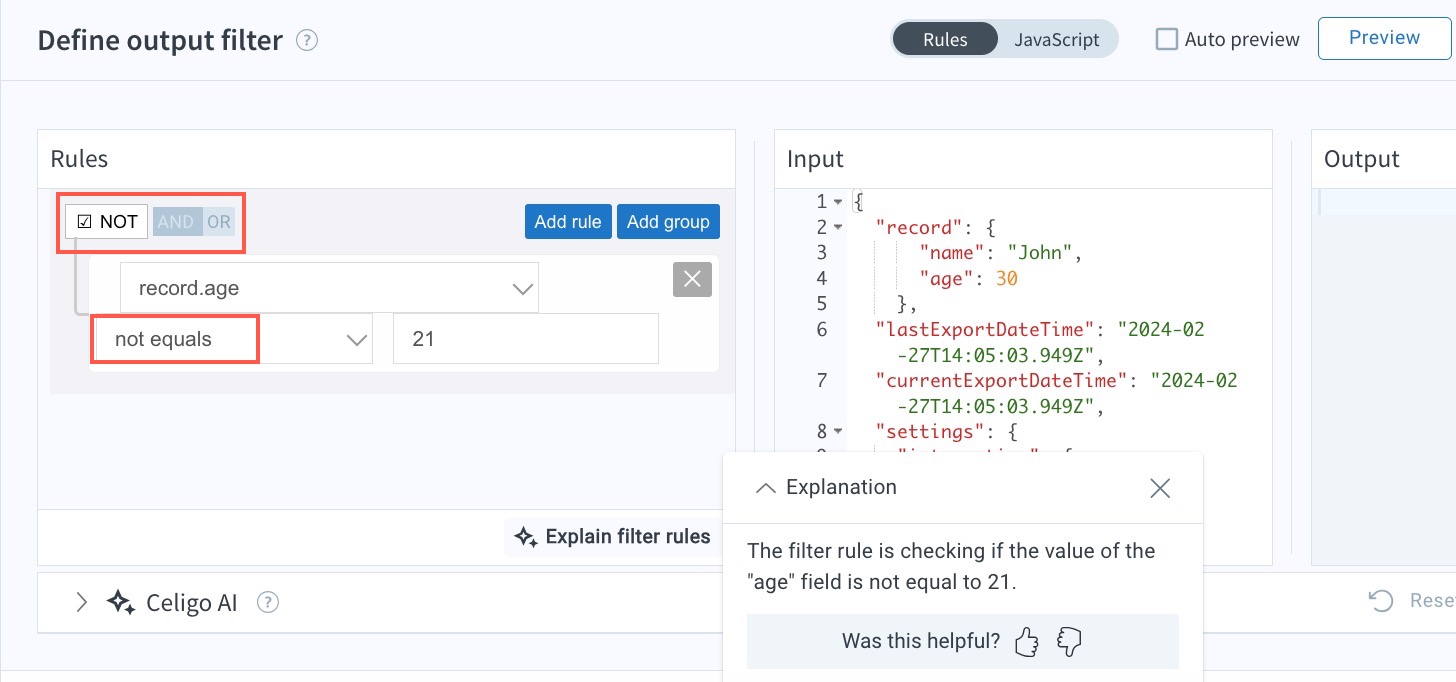The width and height of the screenshot is (1456, 682).
Task: Click the value field containing 21
Action: (525, 339)
